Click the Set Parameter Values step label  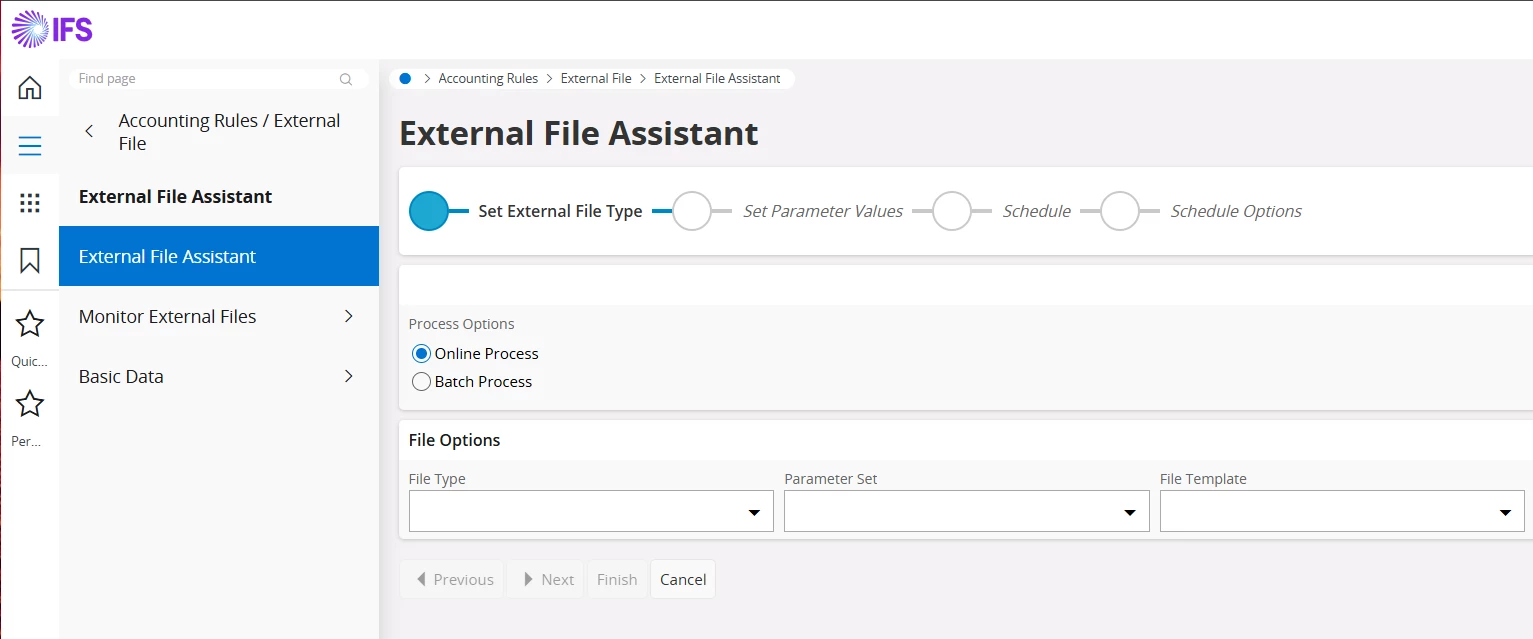823,211
